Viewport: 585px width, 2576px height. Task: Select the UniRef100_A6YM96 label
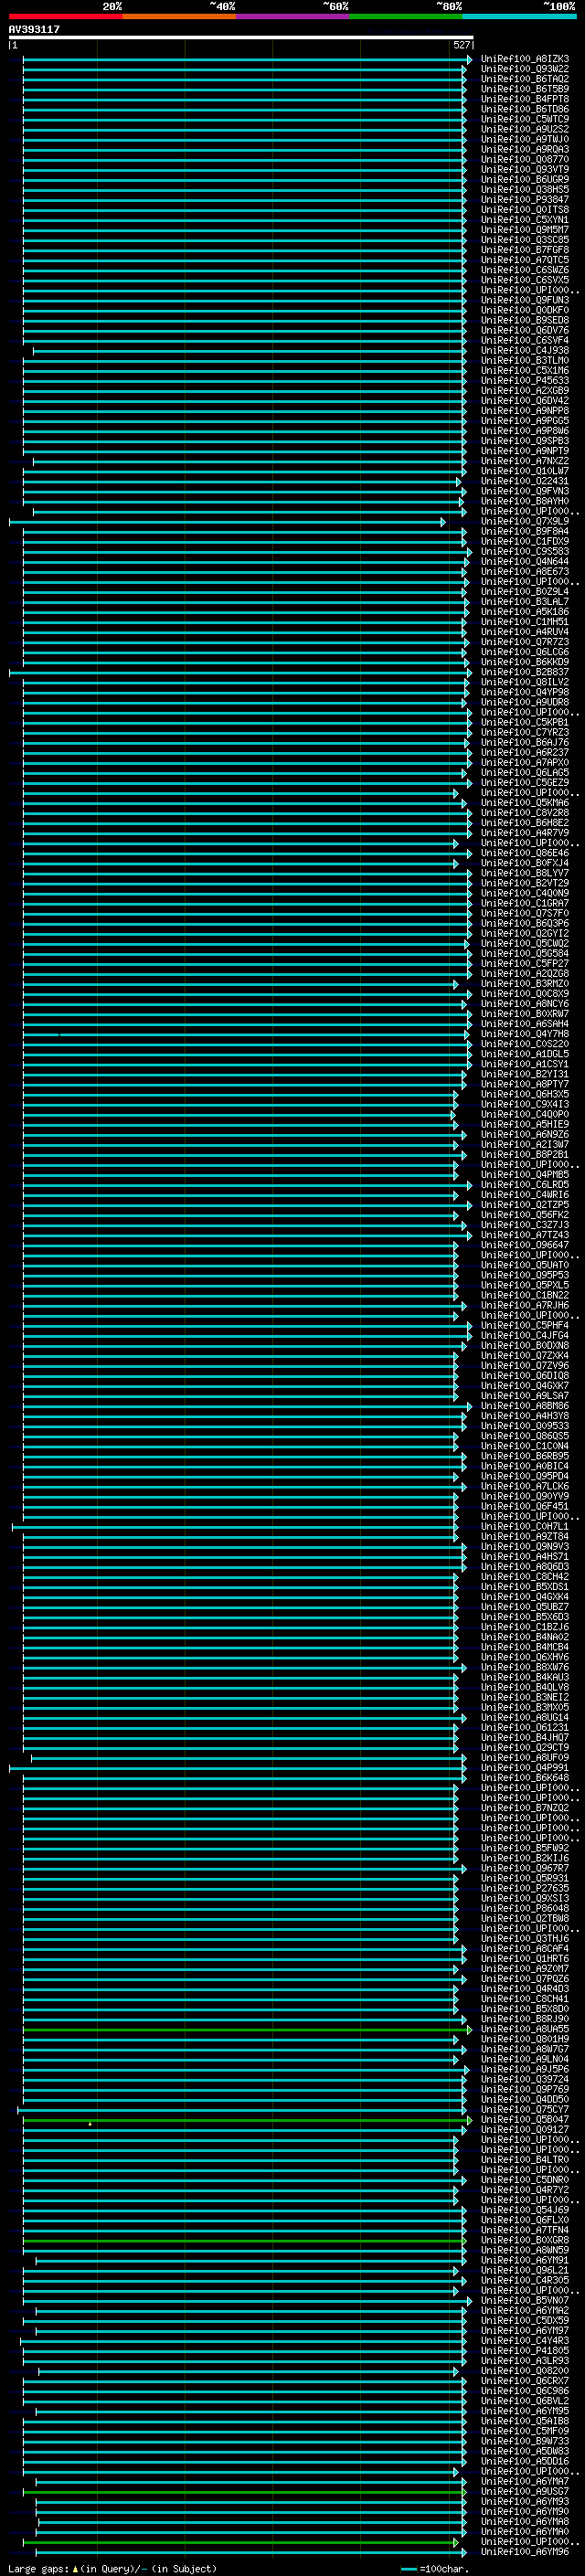(524, 2551)
